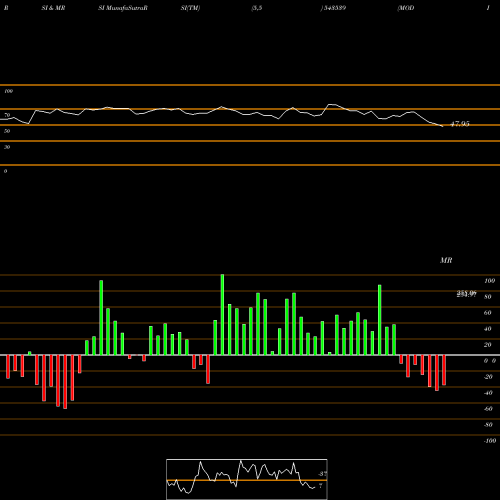Click the '(5,5' parameter text in header
Viewport: 500px width, 500px height.
257,8
